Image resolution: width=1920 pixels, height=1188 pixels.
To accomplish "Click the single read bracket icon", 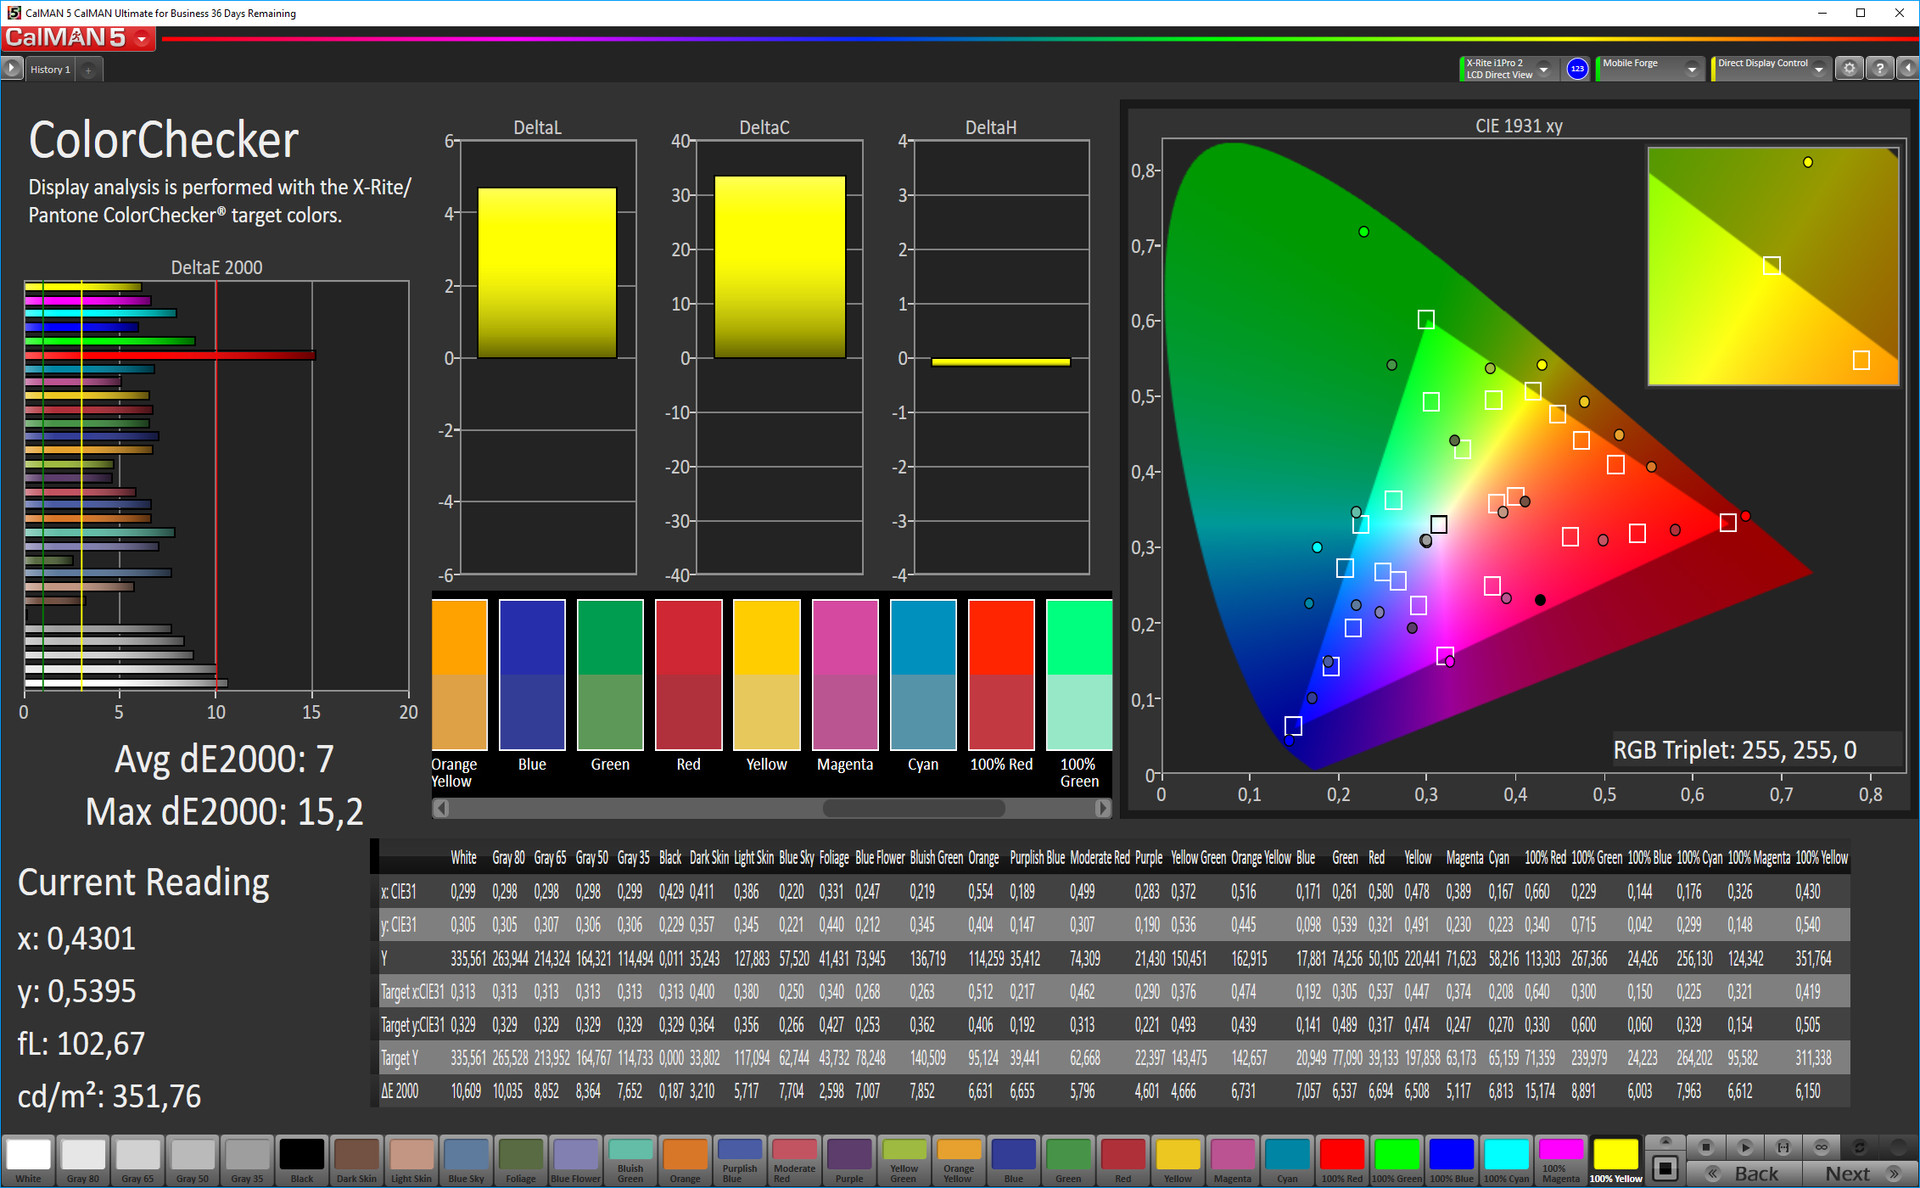I will pos(1783,1147).
